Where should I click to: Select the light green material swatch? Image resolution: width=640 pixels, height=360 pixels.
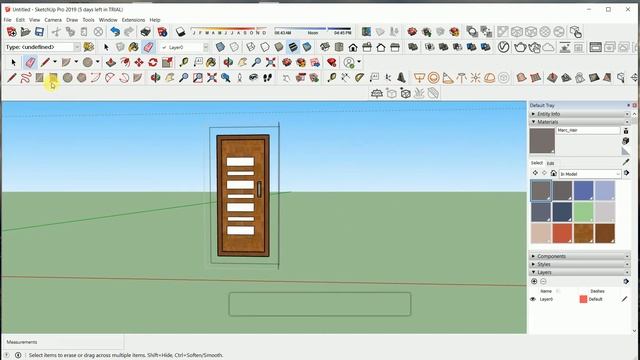tap(583, 212)
